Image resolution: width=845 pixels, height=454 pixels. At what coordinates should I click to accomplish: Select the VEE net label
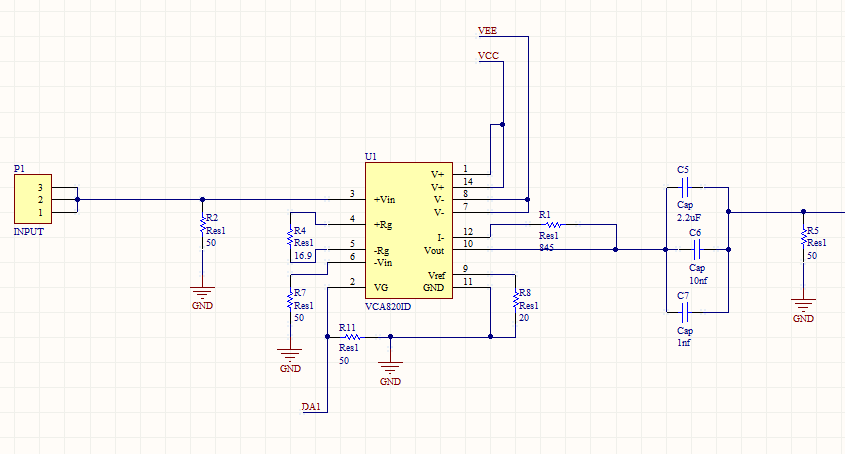487,31
